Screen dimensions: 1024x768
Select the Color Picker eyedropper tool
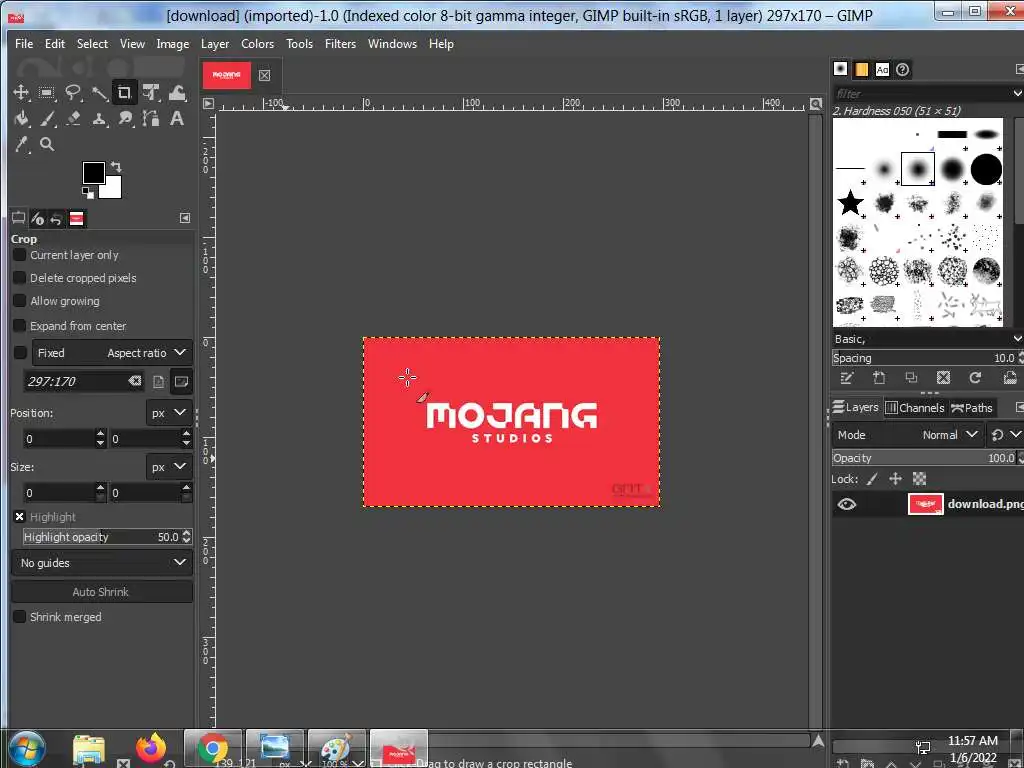[21, 144]
